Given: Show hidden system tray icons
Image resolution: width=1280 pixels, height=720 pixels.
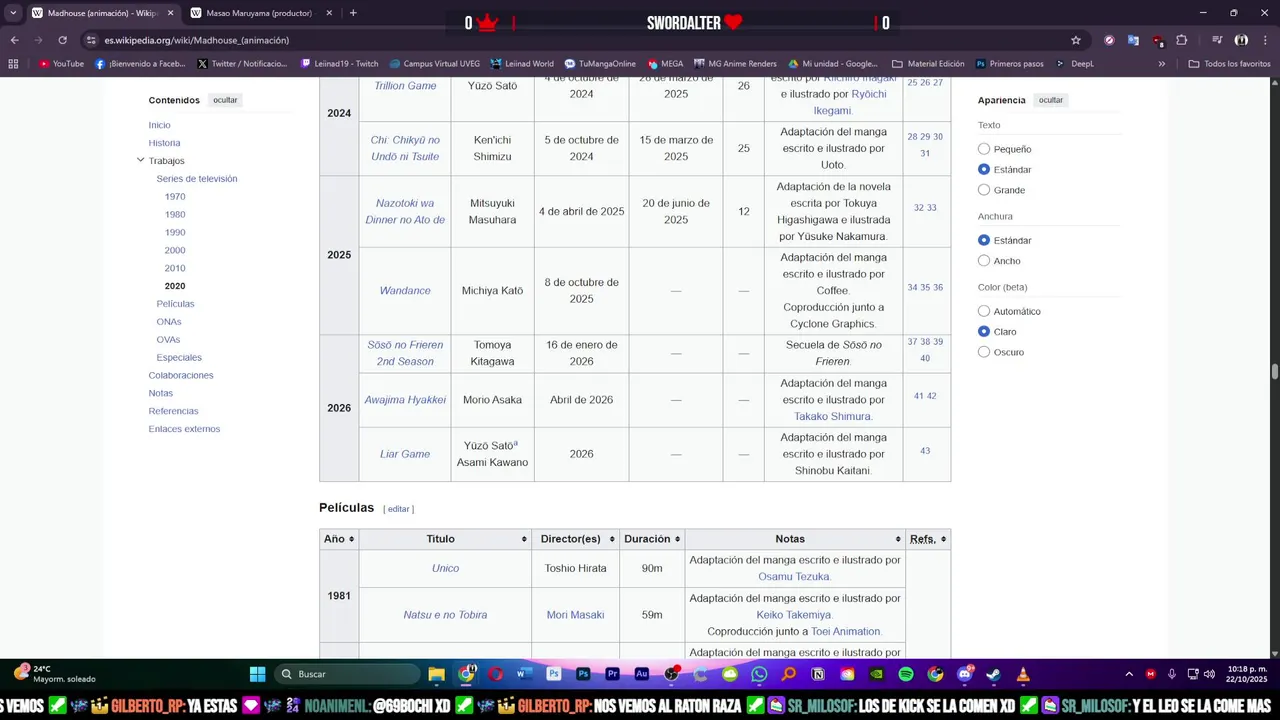Looking at the screenshot, I should pyautogui.click(x=1129, y=674).
